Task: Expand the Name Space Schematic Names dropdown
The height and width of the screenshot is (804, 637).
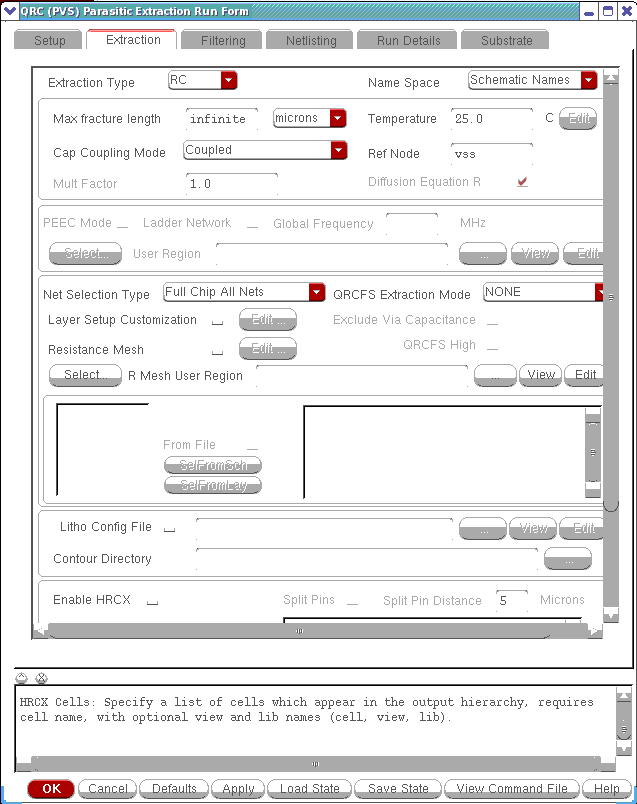Action: 533,80
